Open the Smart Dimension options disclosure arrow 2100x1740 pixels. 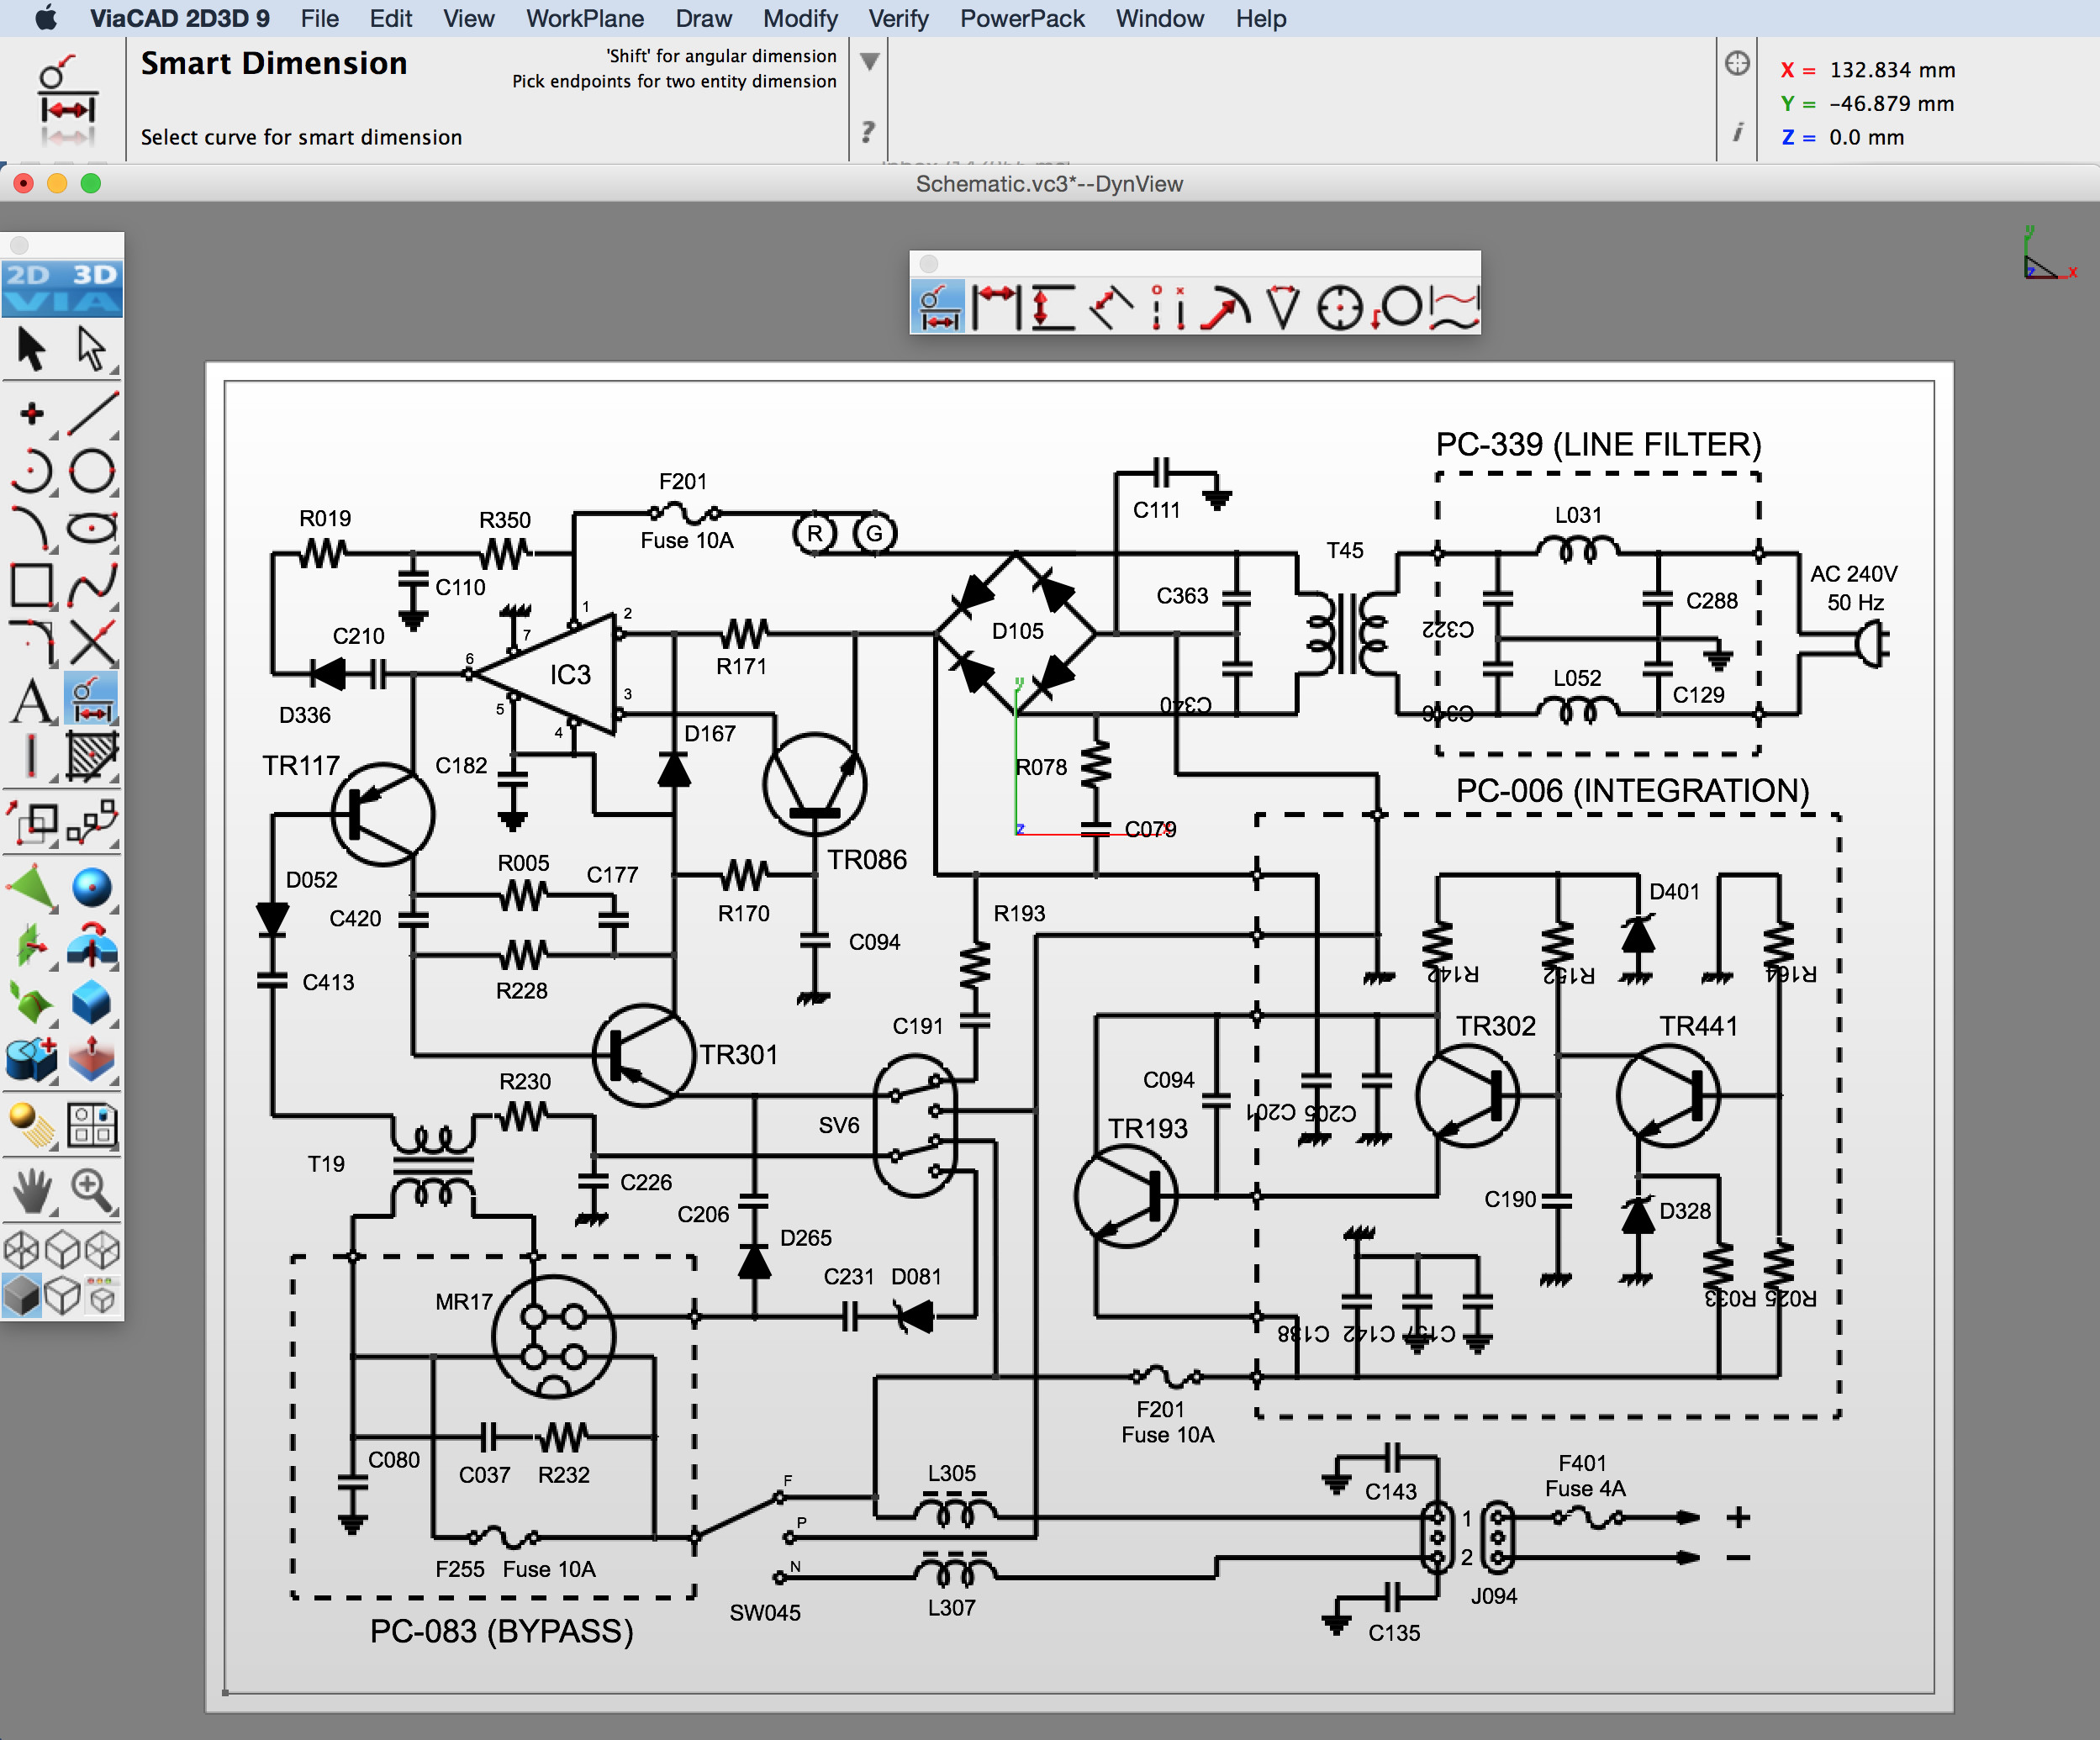click(868, 62)
